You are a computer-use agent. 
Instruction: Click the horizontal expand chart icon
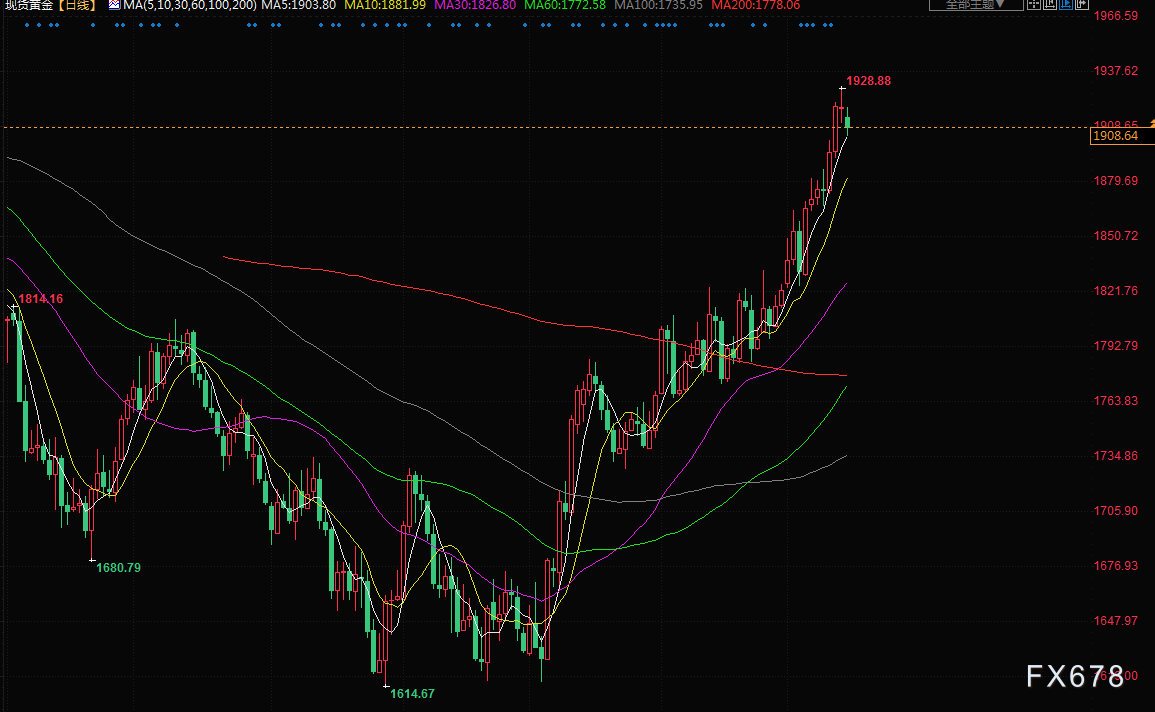(1082, 4)
